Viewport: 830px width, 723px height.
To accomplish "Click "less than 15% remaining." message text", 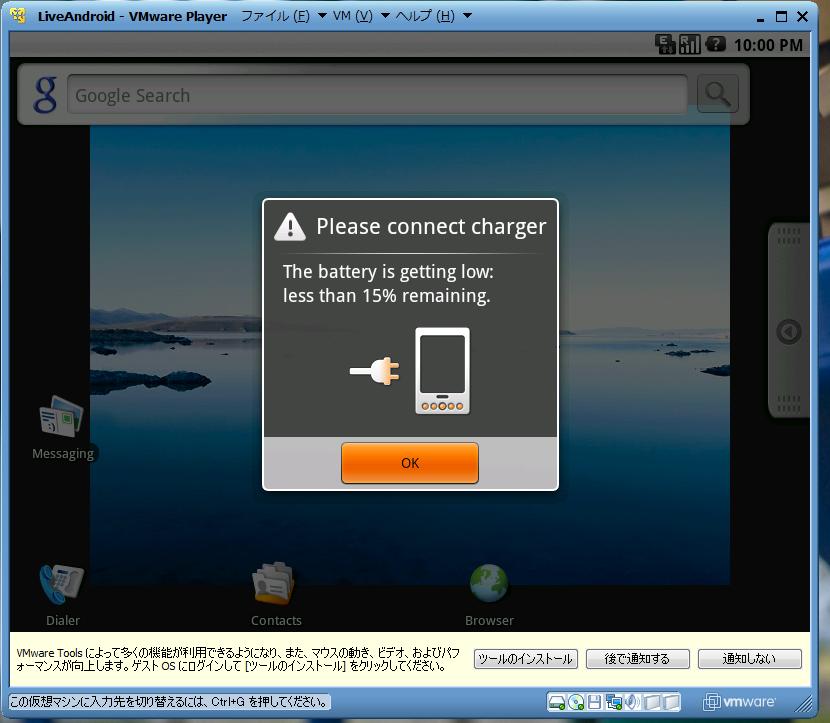I will (x=386, y=295).
